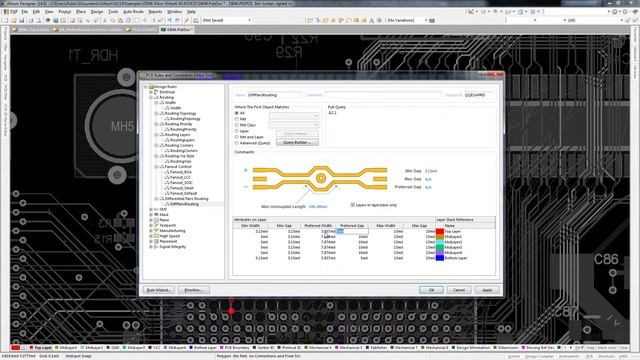Click the Comment input field

[x=382, y=95]
